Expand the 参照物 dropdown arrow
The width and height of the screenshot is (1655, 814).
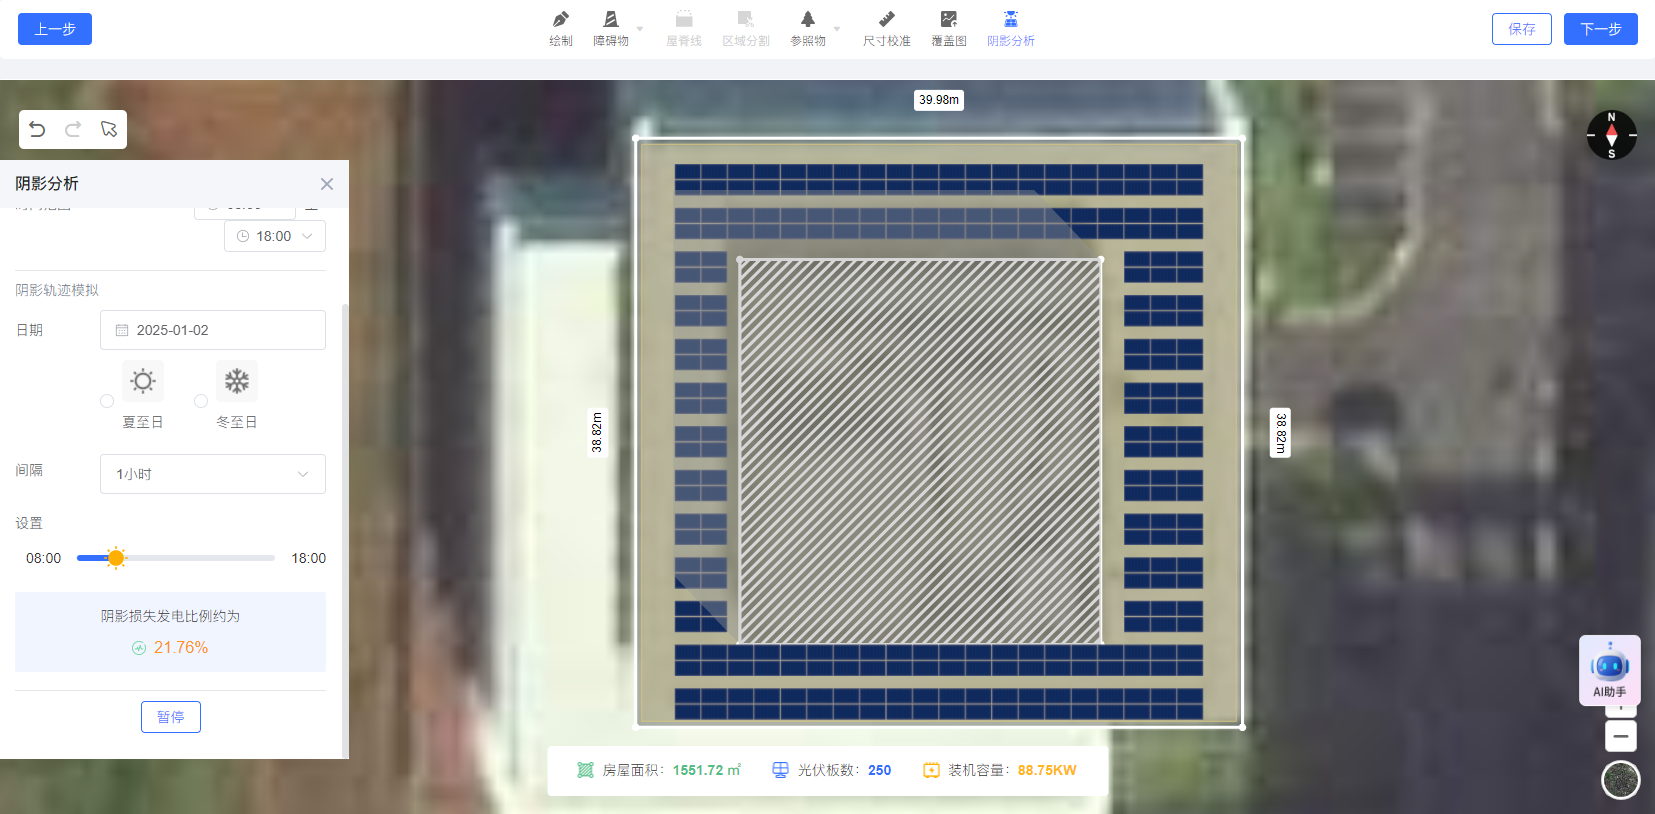[x=837, y=29]
